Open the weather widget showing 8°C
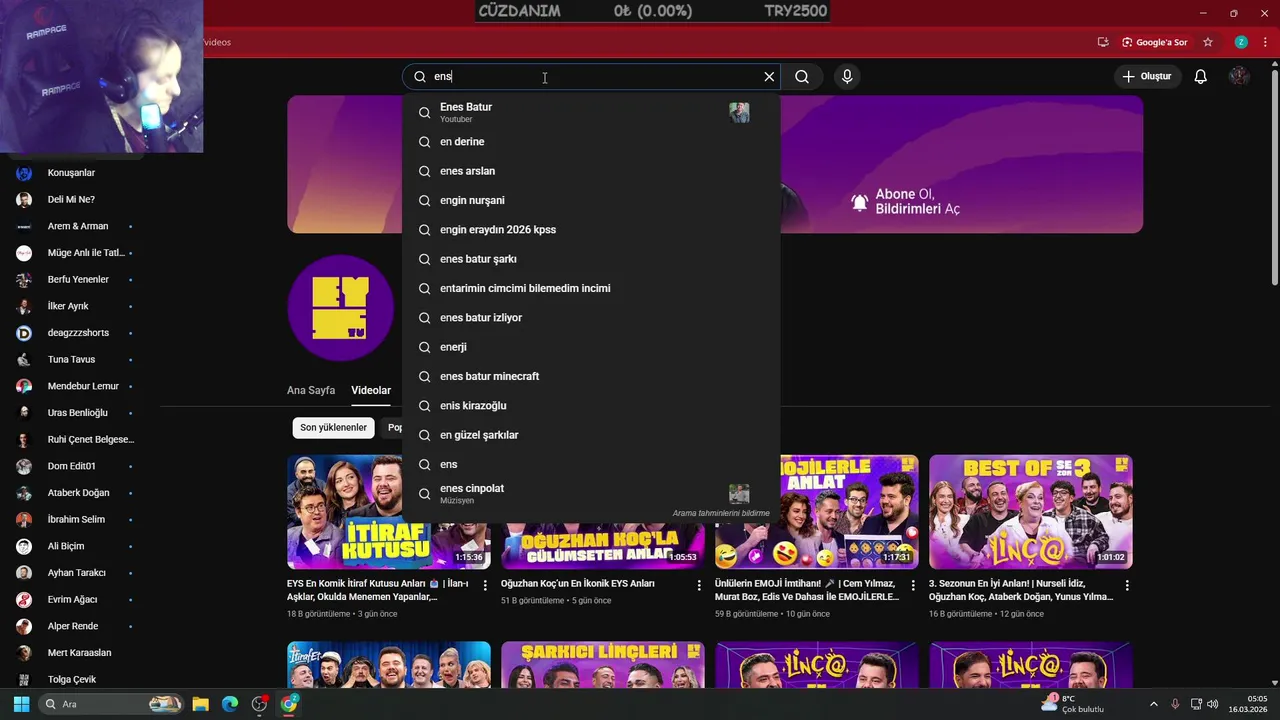Screen dimensions: 1280x720 click(x=1073, y=704)
